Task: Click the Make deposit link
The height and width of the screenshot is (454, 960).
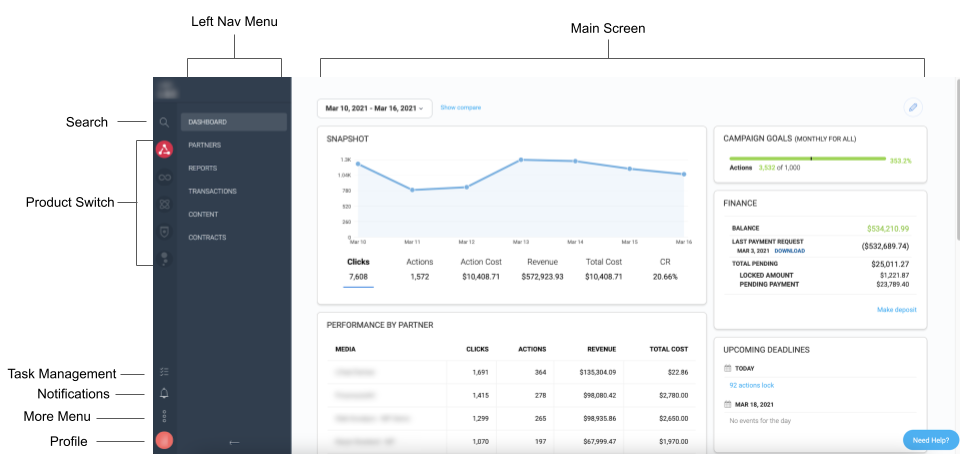Action: point(896,310)
